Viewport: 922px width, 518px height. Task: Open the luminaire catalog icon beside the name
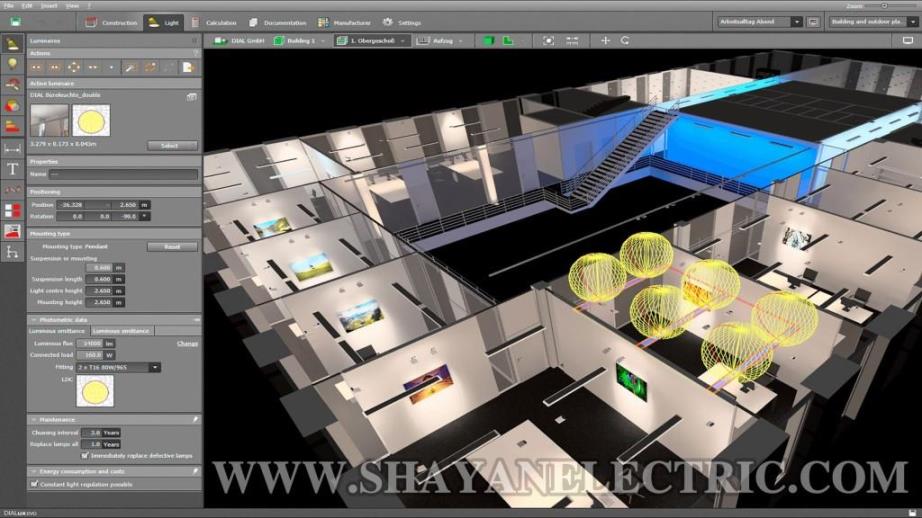tap(192, 96)
